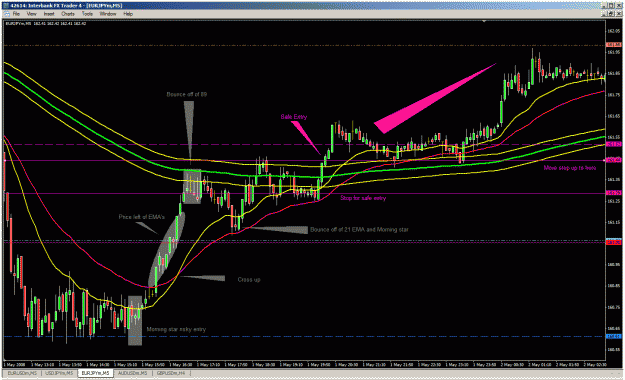Viewport: 625px width, 380px height.
Task: Select the 'Price left of EMA's' label
Action: pyautogui.click(x=142, y=217)
